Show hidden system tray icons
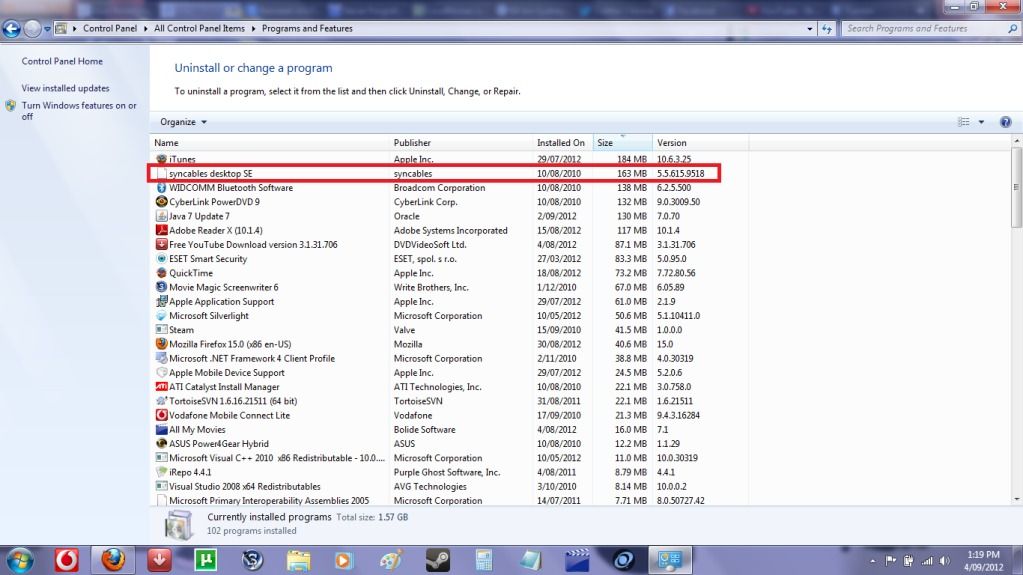Viewport: 1023px width, 575px height. click(872, 561)
